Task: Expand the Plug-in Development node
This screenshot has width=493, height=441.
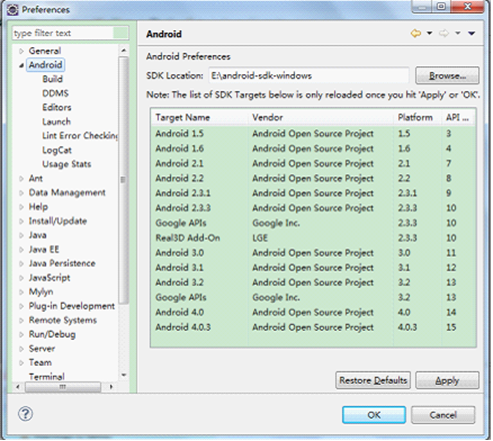Action: [x=21, y=306]
